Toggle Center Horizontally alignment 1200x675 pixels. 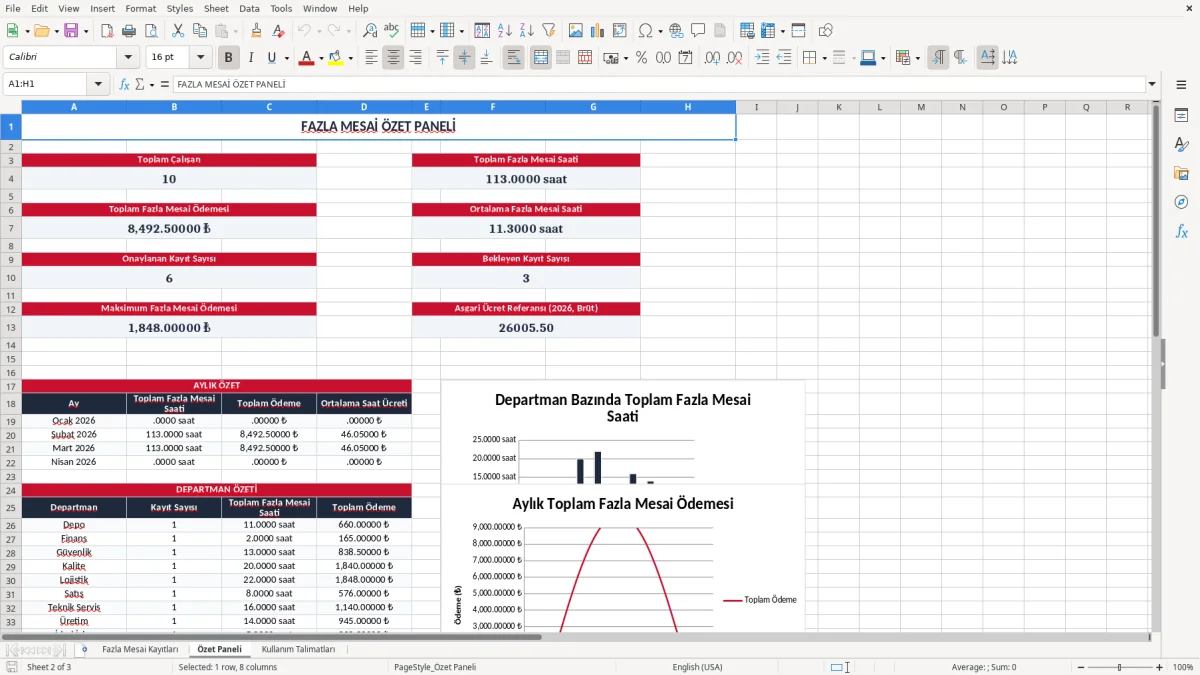(393, 58)
